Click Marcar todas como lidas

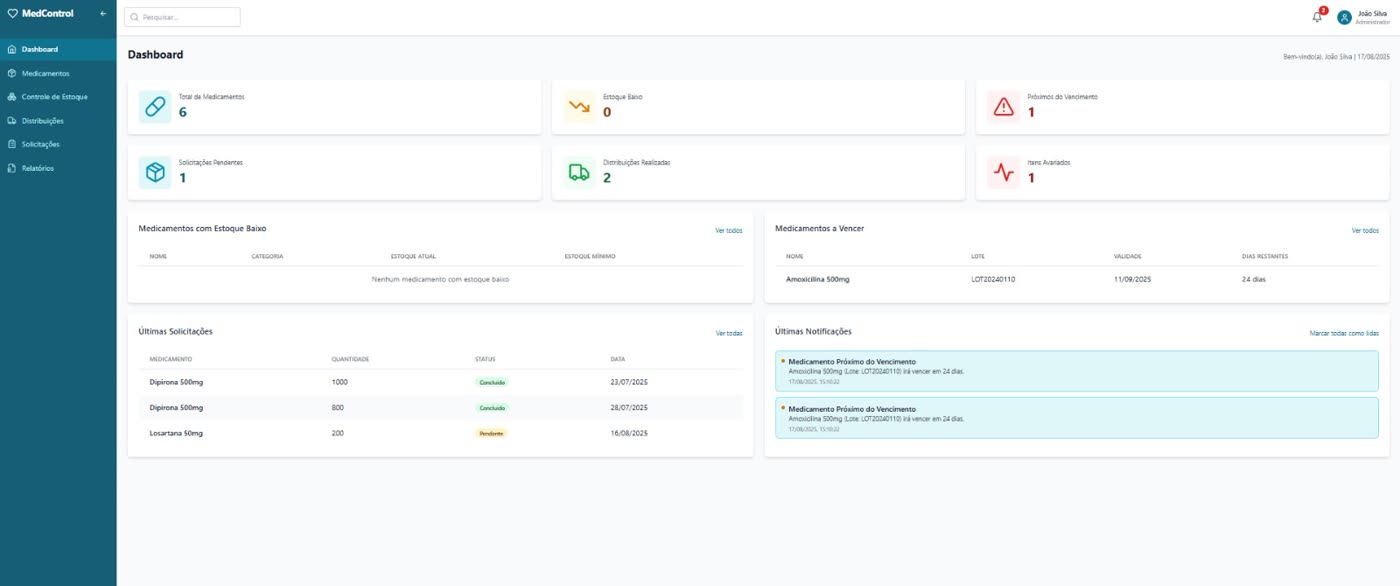[x=1344, y=333]
